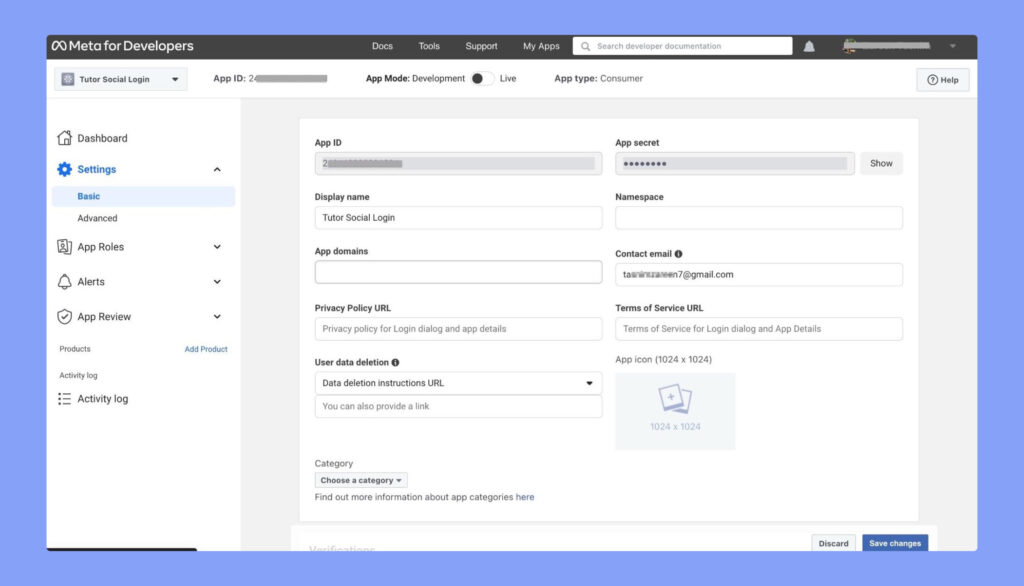1024x586 pixels.
Task: Switch to the Advanced settings tab
Action: click(97, 218)
